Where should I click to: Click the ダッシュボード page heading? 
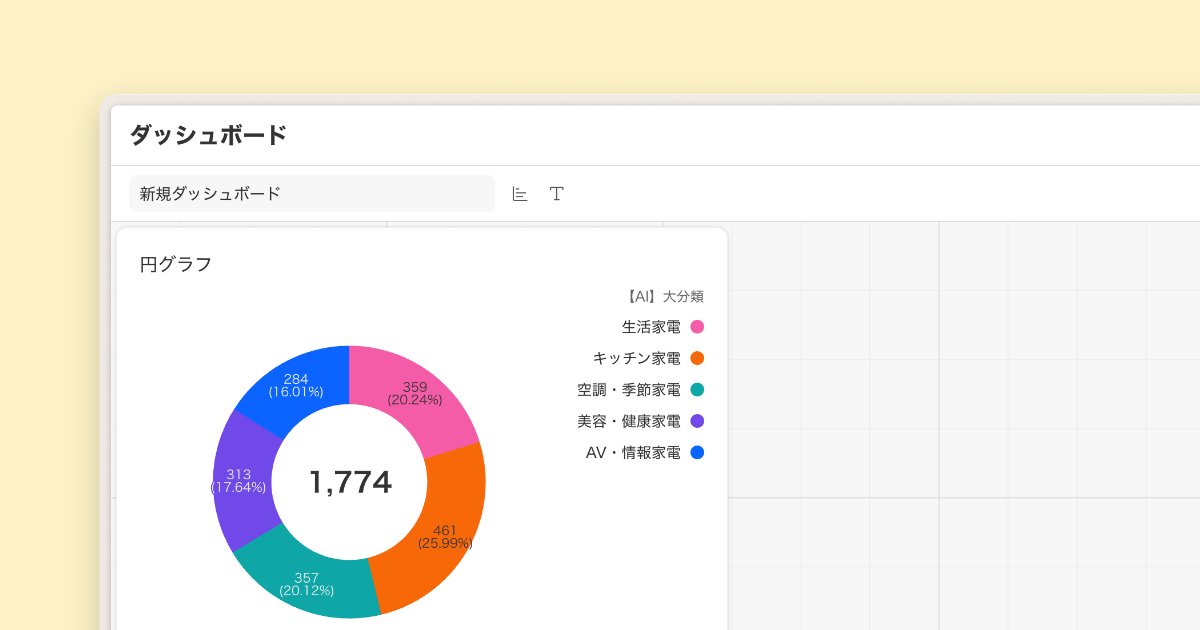[209, 135]
